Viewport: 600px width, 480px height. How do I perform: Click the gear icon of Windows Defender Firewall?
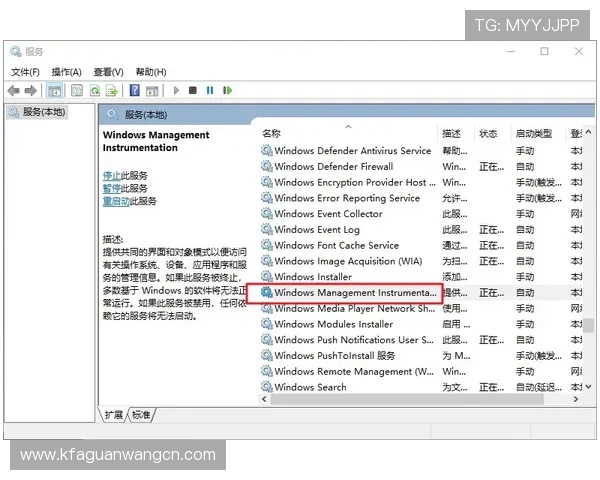[x=267, y=166]
